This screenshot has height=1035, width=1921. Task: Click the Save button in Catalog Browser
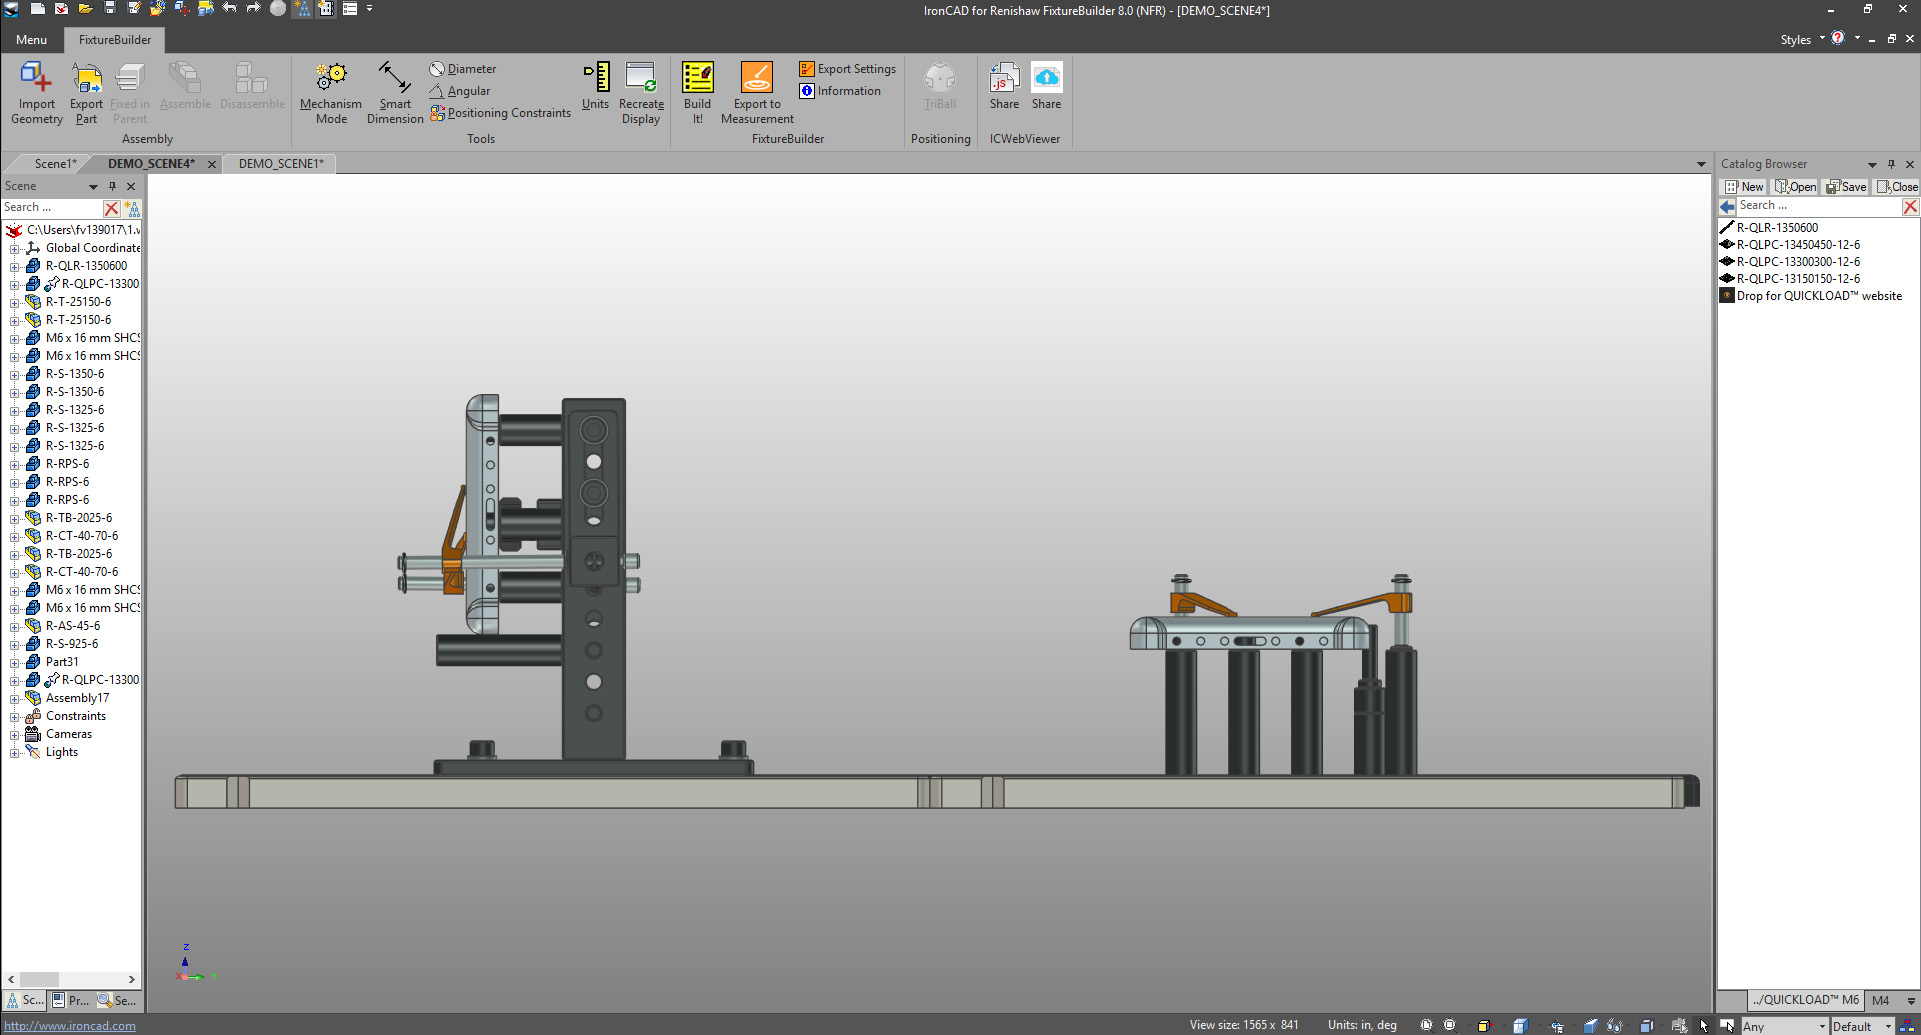pyautogui.click(x=1847, y=187)
